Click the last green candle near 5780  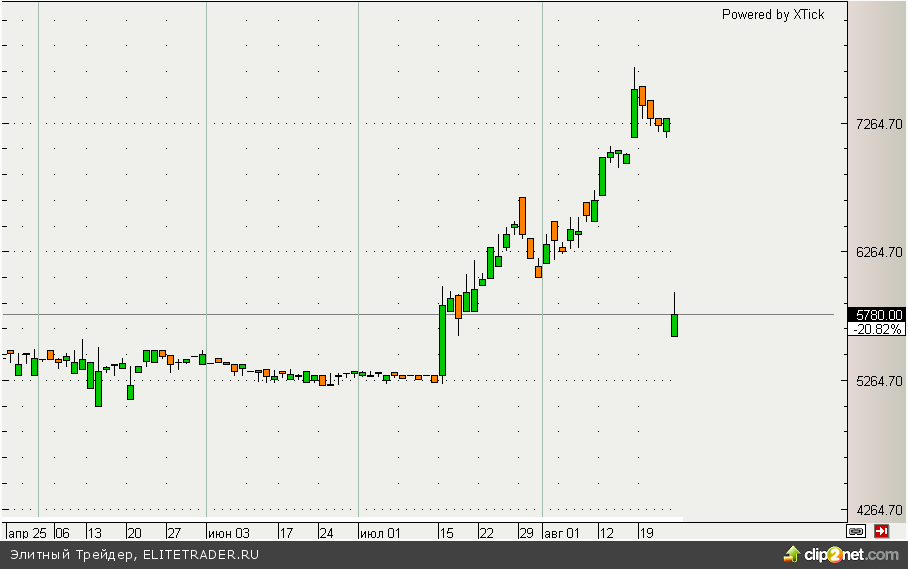[675, 325]
